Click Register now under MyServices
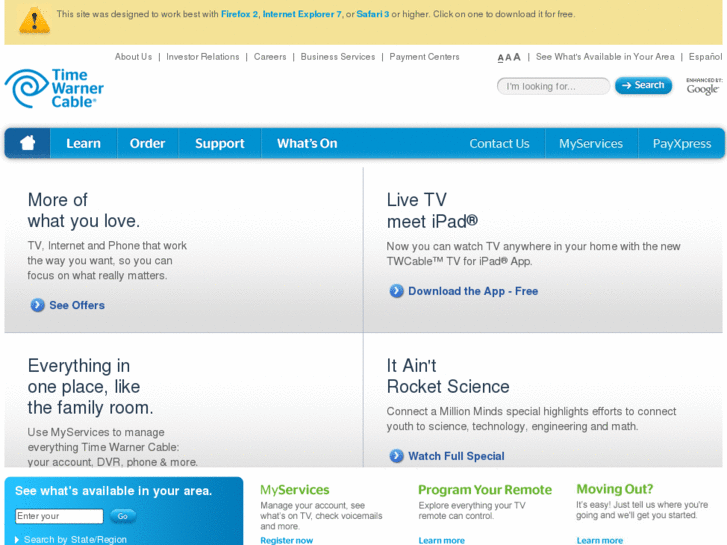Screen dimensions: 727x545 tap(286, 540)
